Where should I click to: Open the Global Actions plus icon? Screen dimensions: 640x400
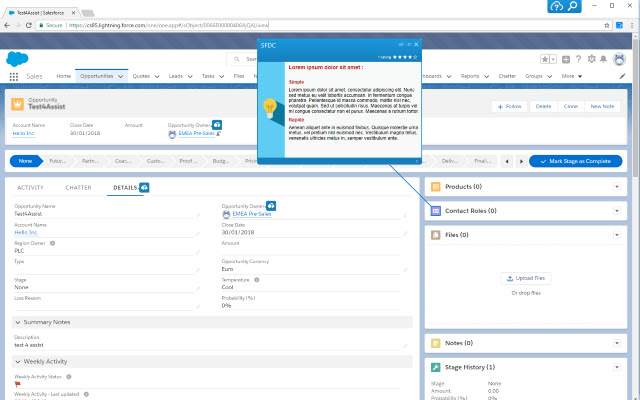coord(566,60)
